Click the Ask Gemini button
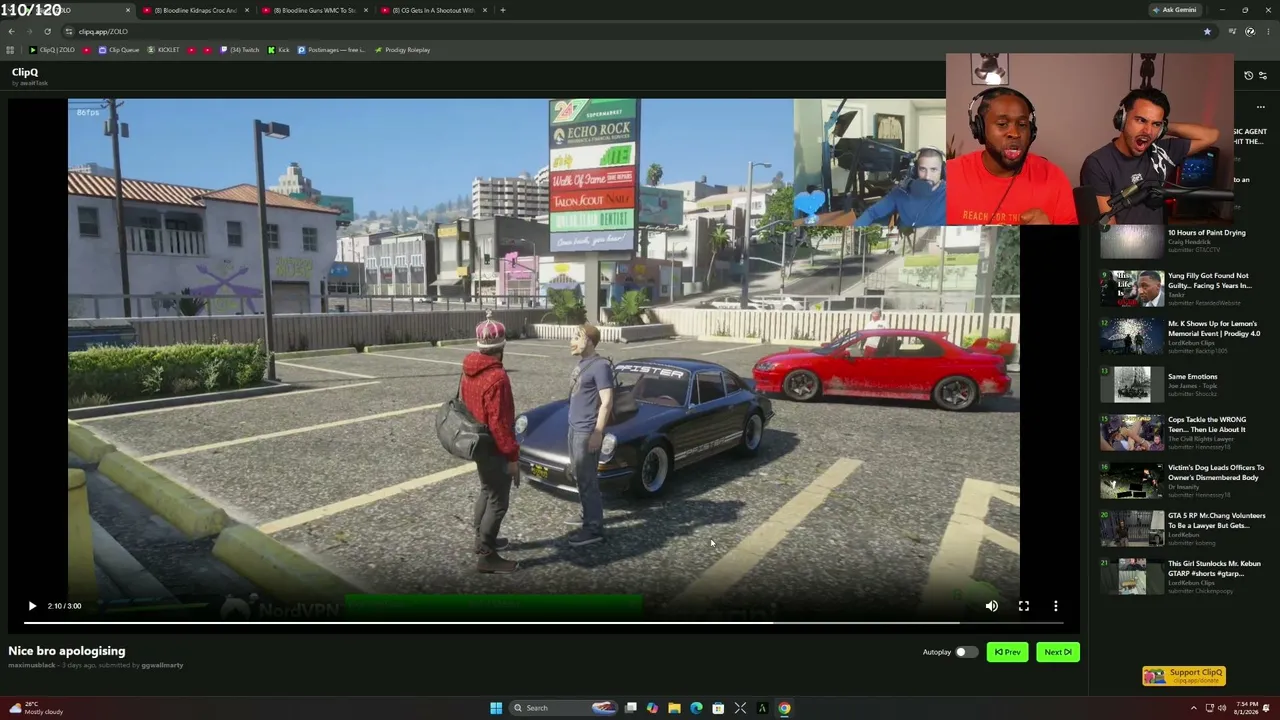This screenshot has width=1280, height=720. [x=1174, y=10]
